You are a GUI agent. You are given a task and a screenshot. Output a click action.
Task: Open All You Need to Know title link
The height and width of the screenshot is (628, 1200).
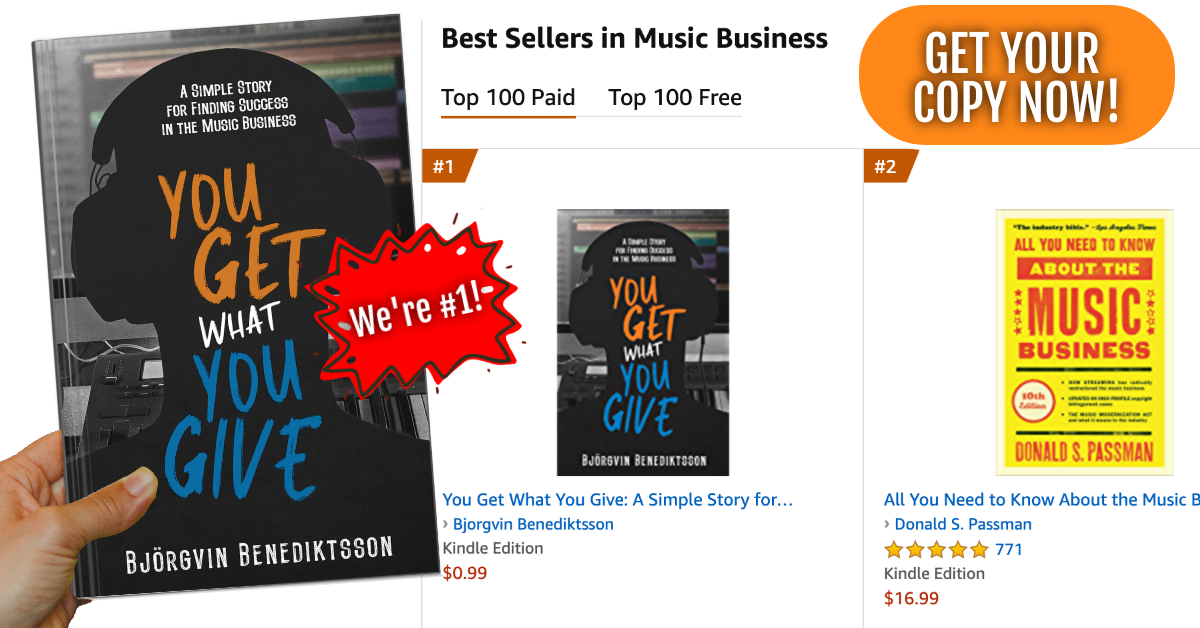click(1040, 500)
